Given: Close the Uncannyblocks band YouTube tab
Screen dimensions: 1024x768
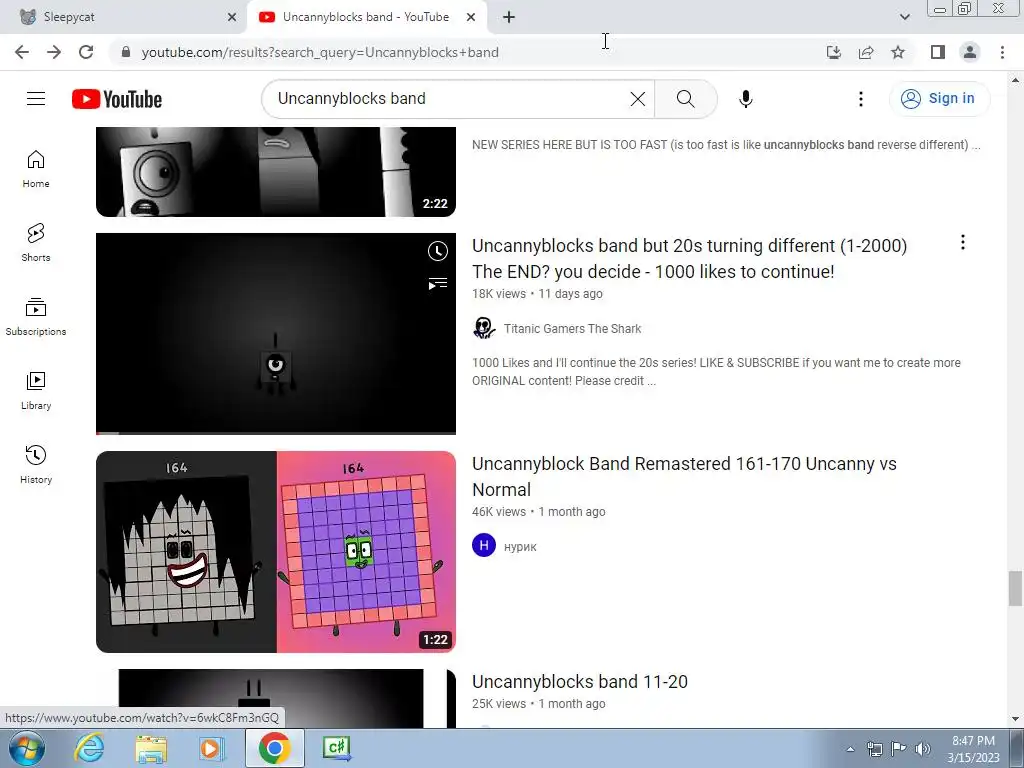Looking at the screenshot, I should 471,17.
